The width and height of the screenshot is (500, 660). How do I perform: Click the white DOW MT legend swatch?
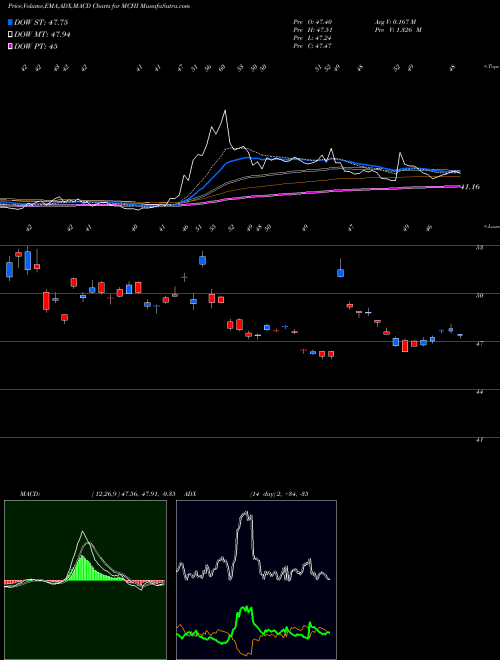click(x=11, y=35)
